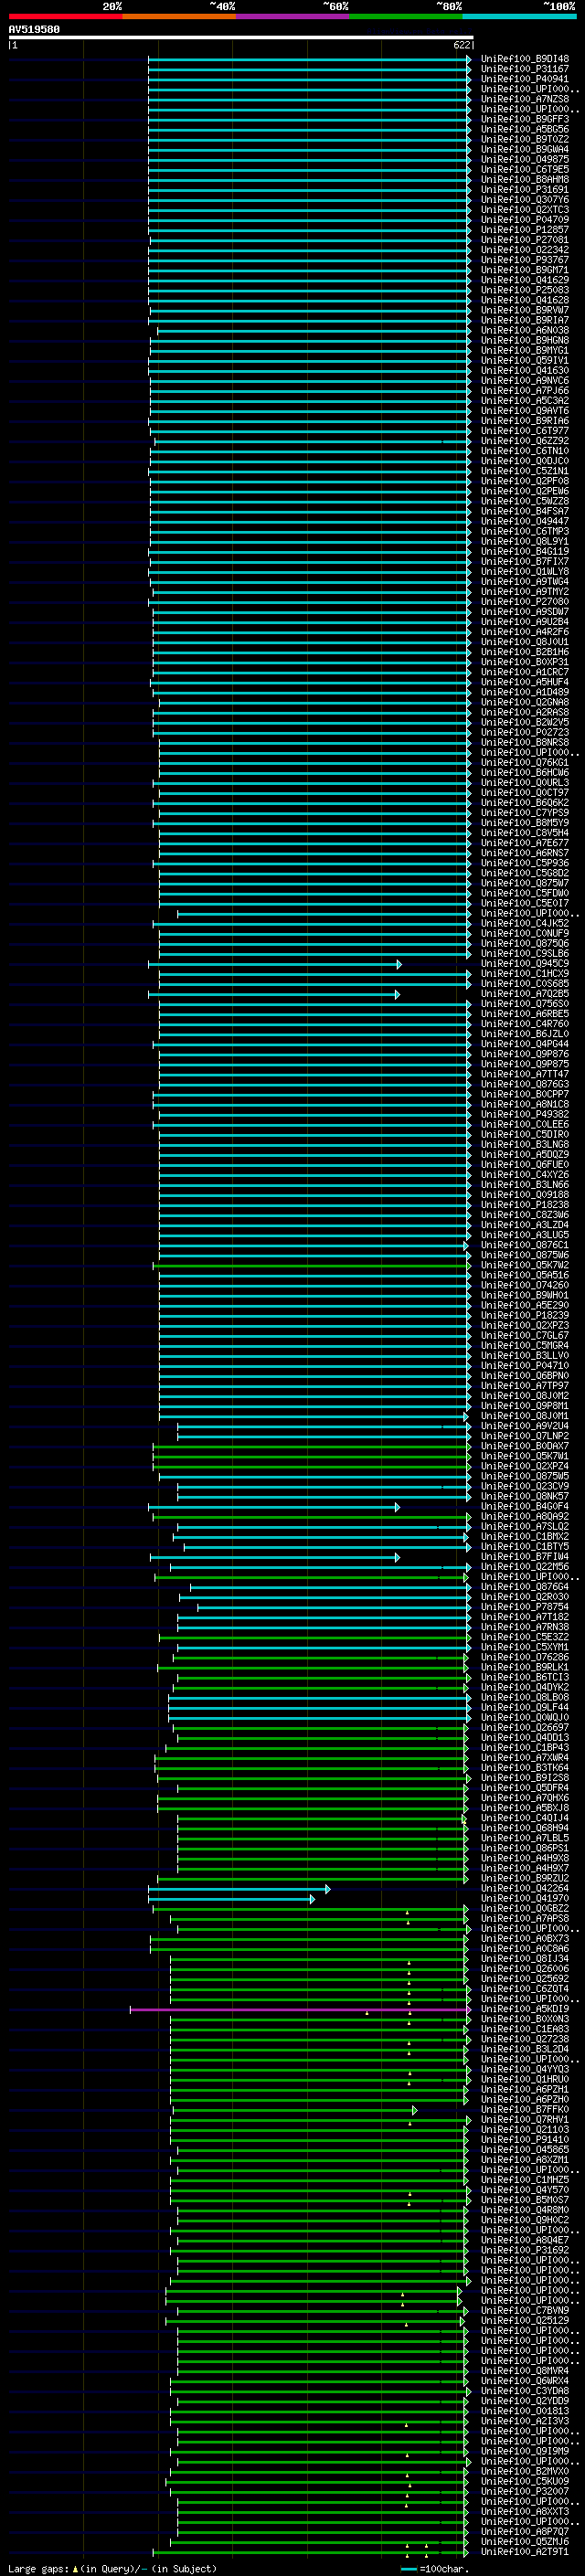Image resolution: width=585 pixels, height=2576 pixels.
Task: Select hit label UniRef100_A5BG56
Action: pyautogui.click(x=525, y=129)
